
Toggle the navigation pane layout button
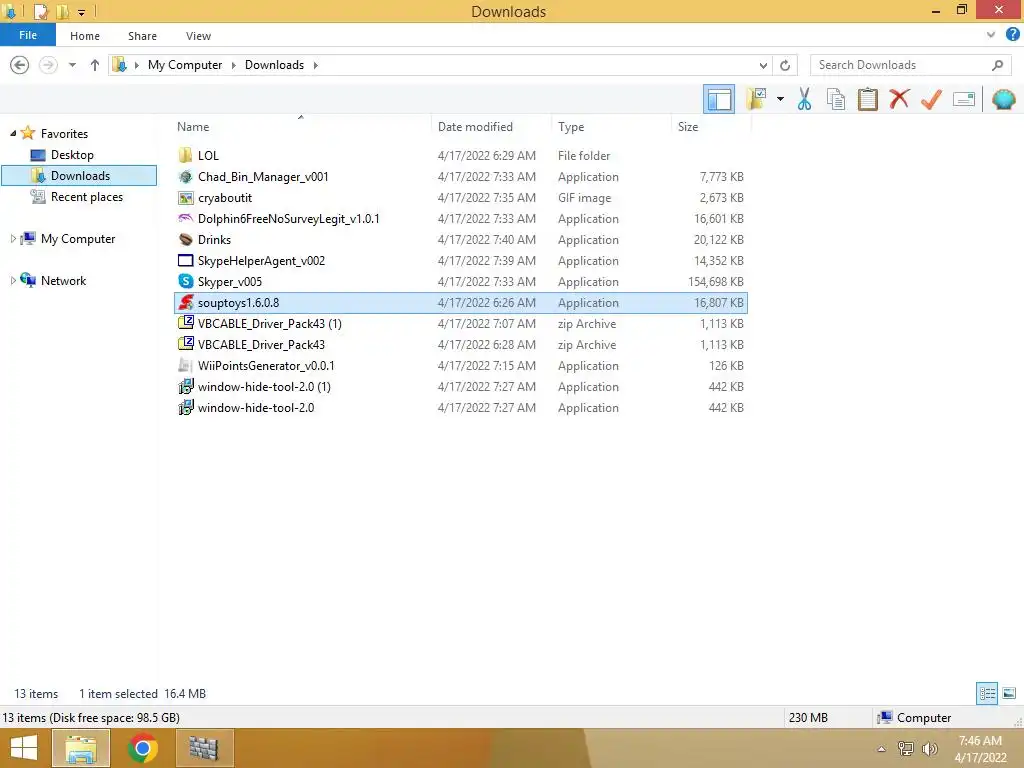click(718, 99)
